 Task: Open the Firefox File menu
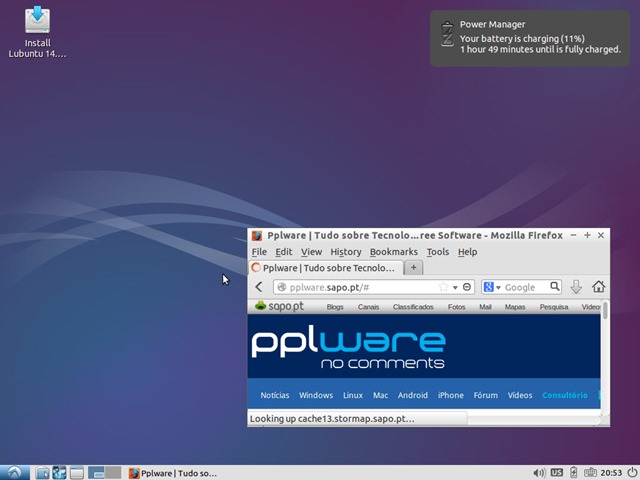pos(259,252)
